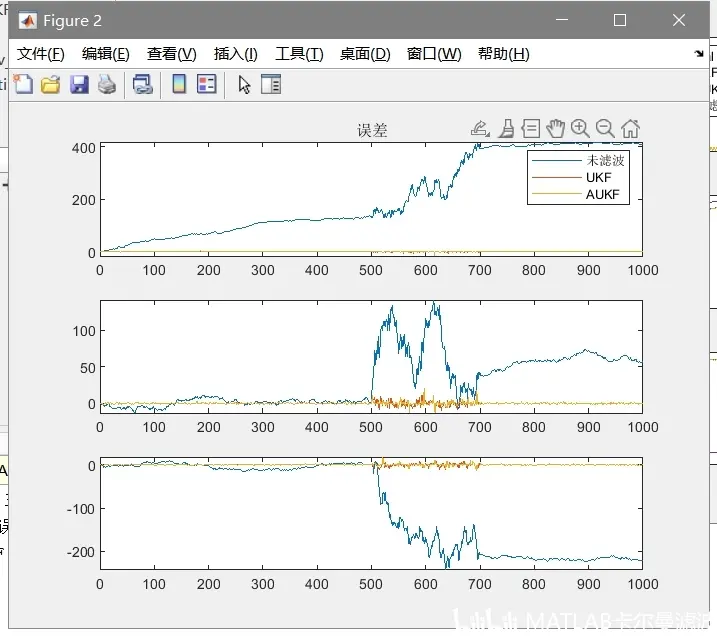The image size is (717, 636).
Task: Insert colorbar using toolbar icon
Action: [x=179, y=84]
